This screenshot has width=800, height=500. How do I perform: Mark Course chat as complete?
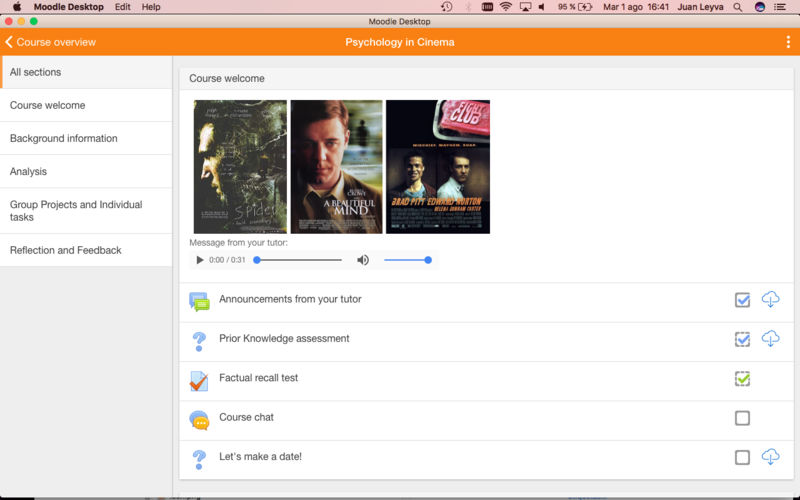[742, 418]
